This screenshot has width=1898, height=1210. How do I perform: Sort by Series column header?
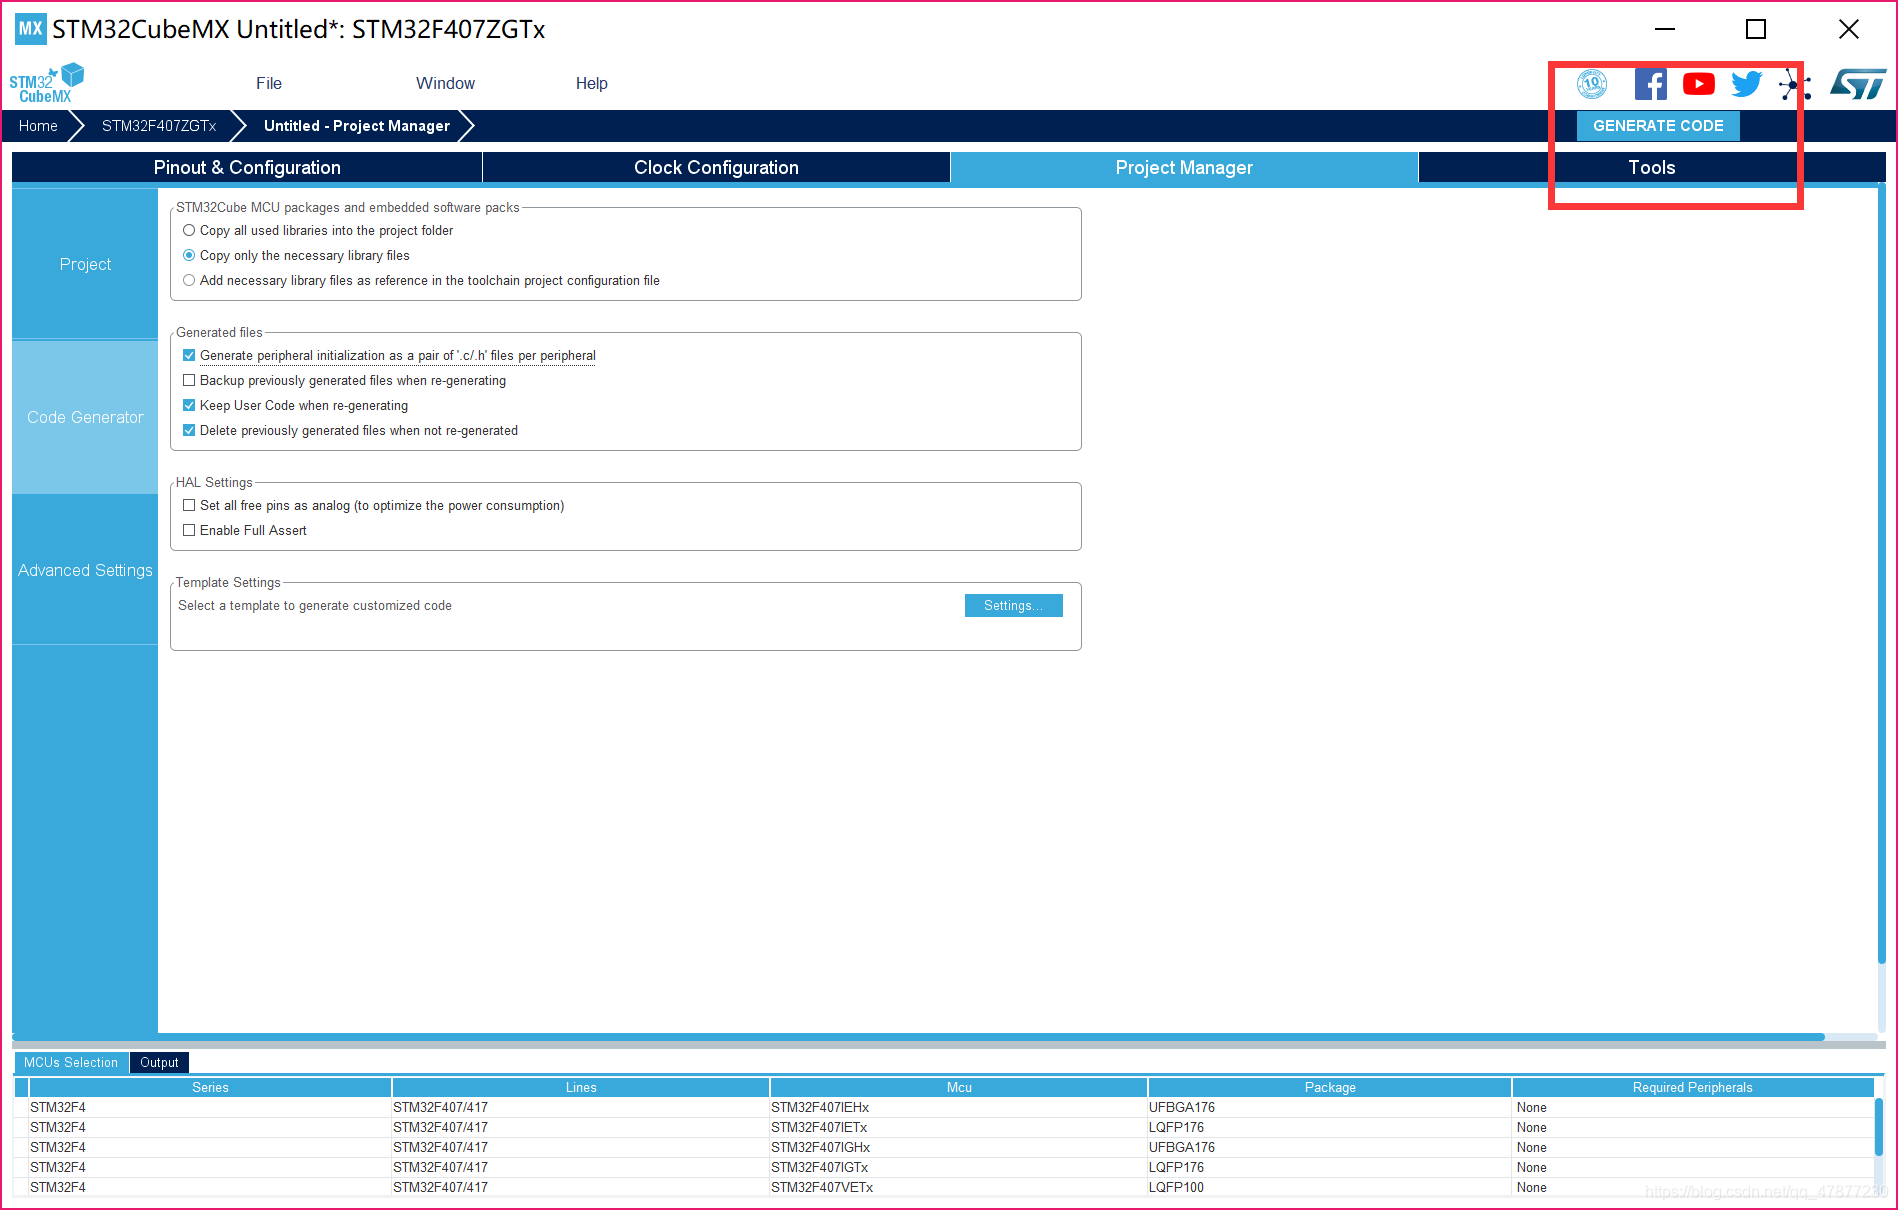tap(210, 1088)
